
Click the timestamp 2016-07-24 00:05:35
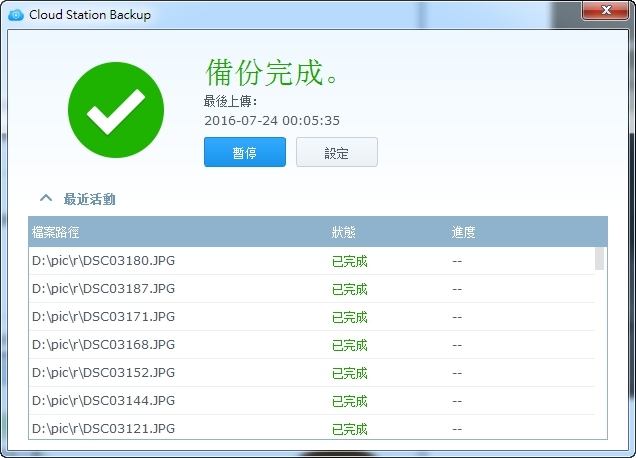272,120
